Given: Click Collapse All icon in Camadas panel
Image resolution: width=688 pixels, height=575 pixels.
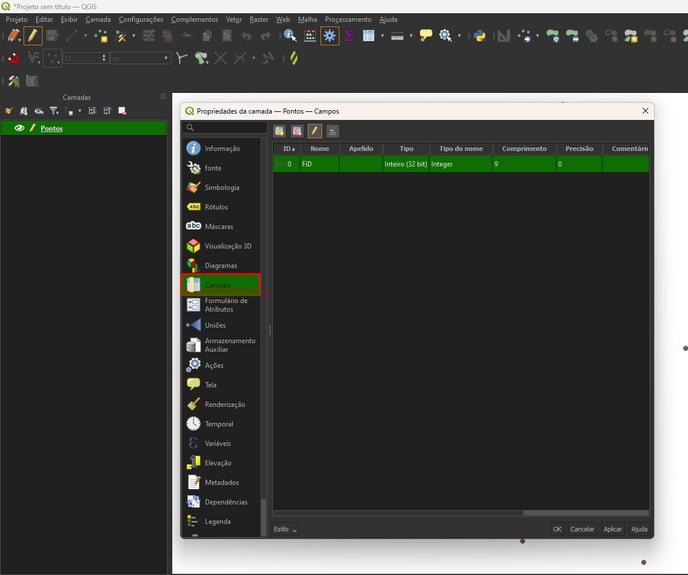Looking at the screenshot, I should coord(107,111).
